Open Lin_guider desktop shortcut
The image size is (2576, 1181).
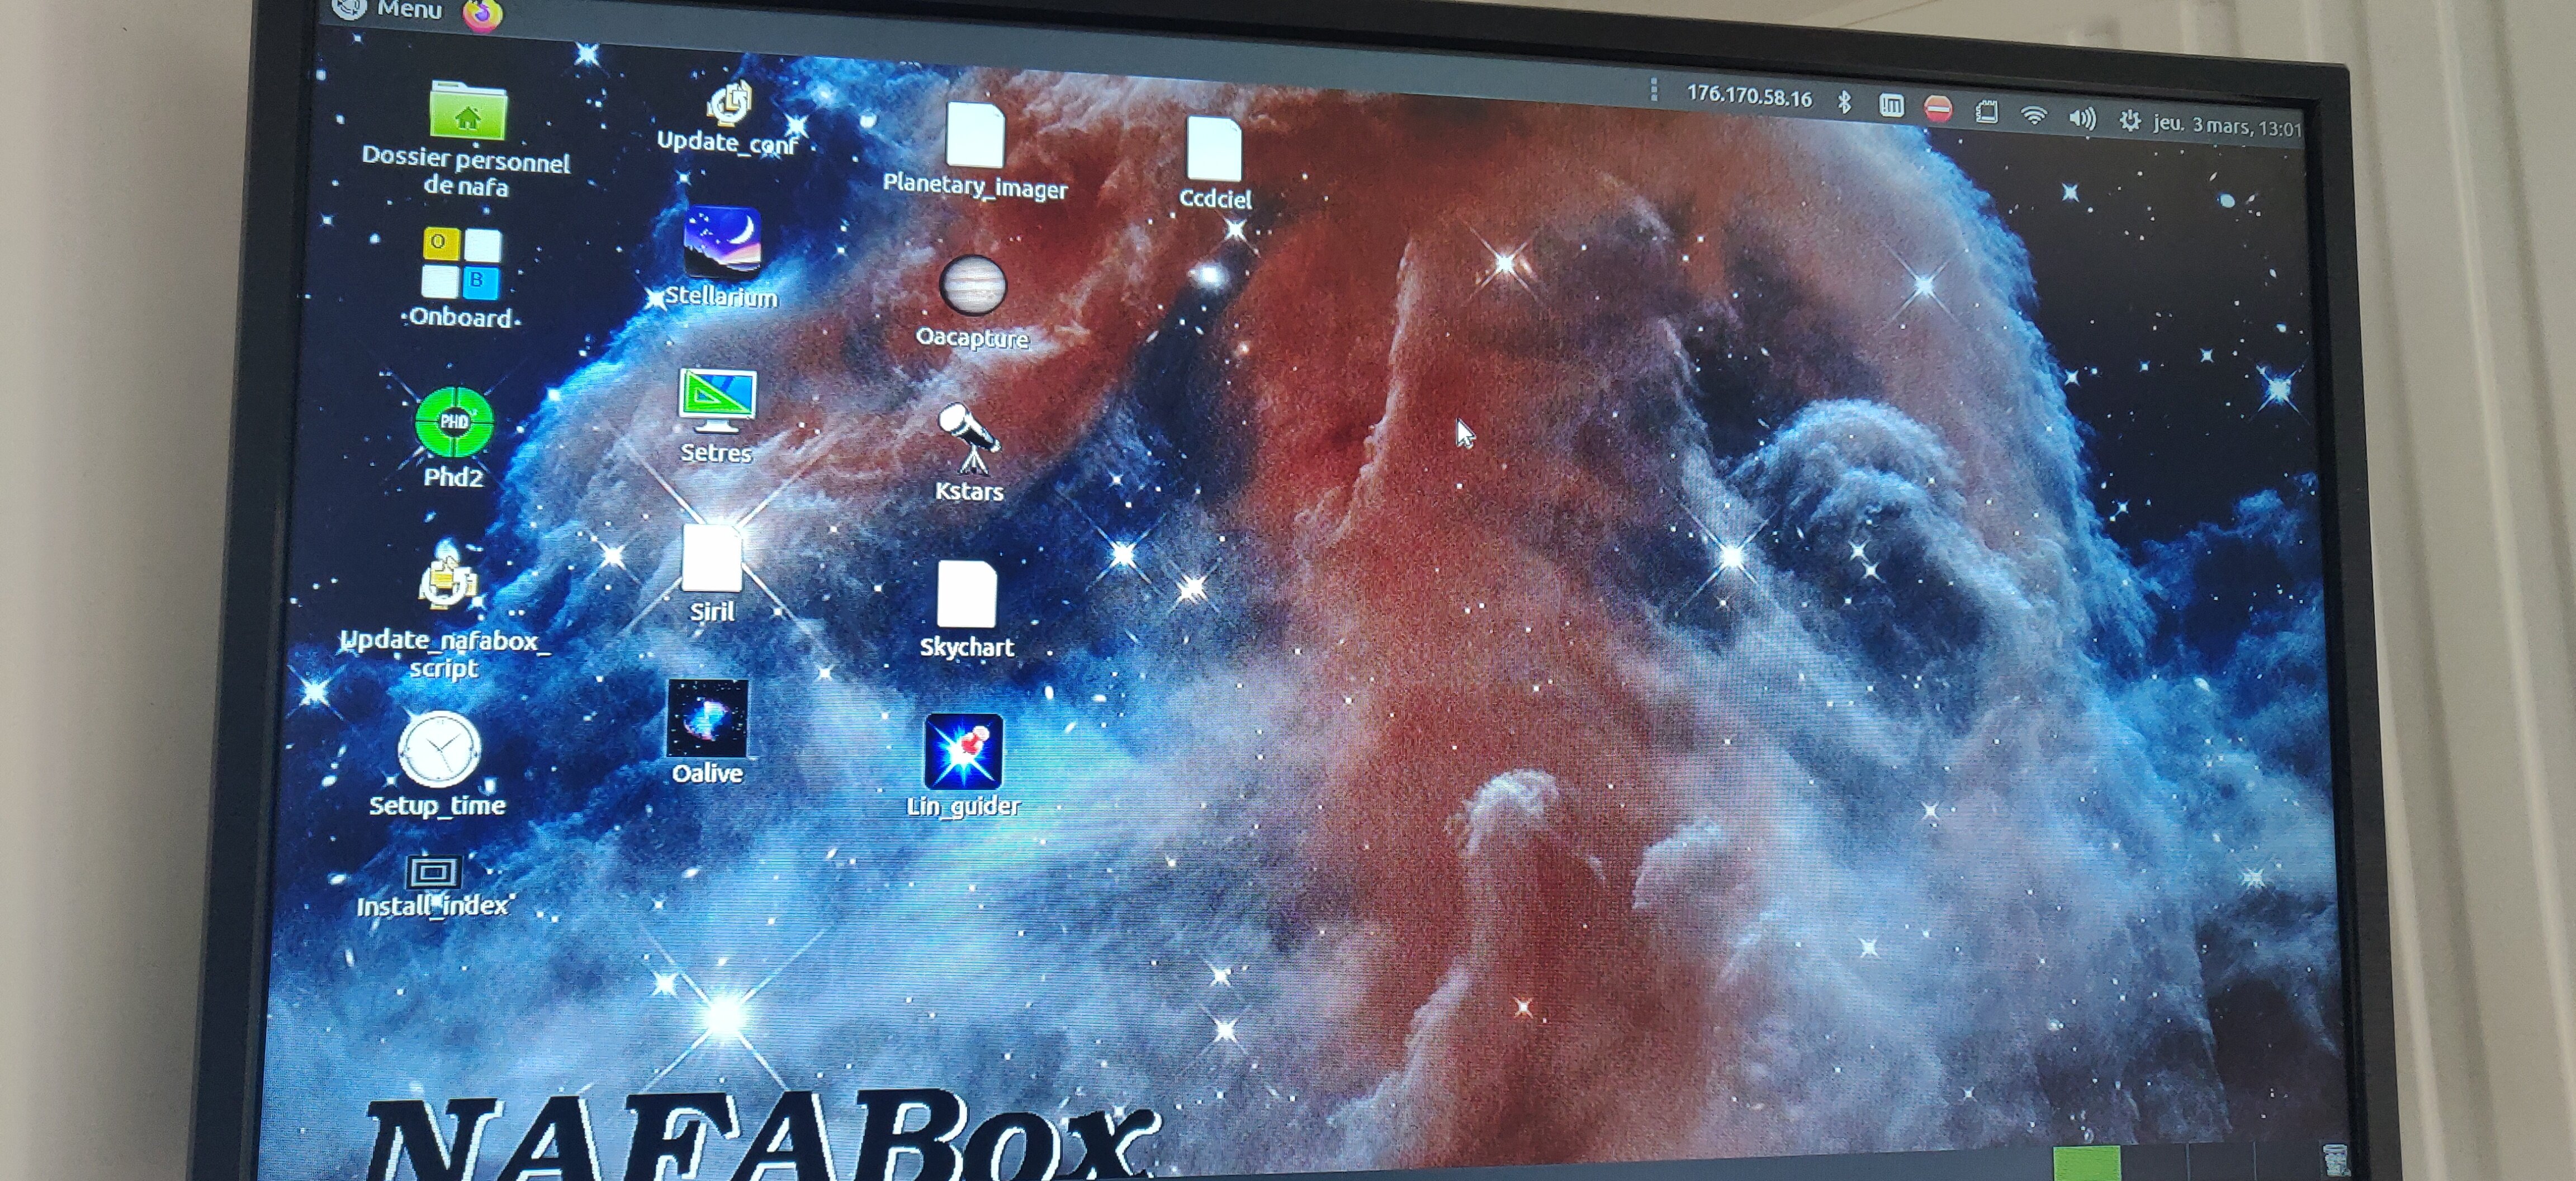coord(962,751)
